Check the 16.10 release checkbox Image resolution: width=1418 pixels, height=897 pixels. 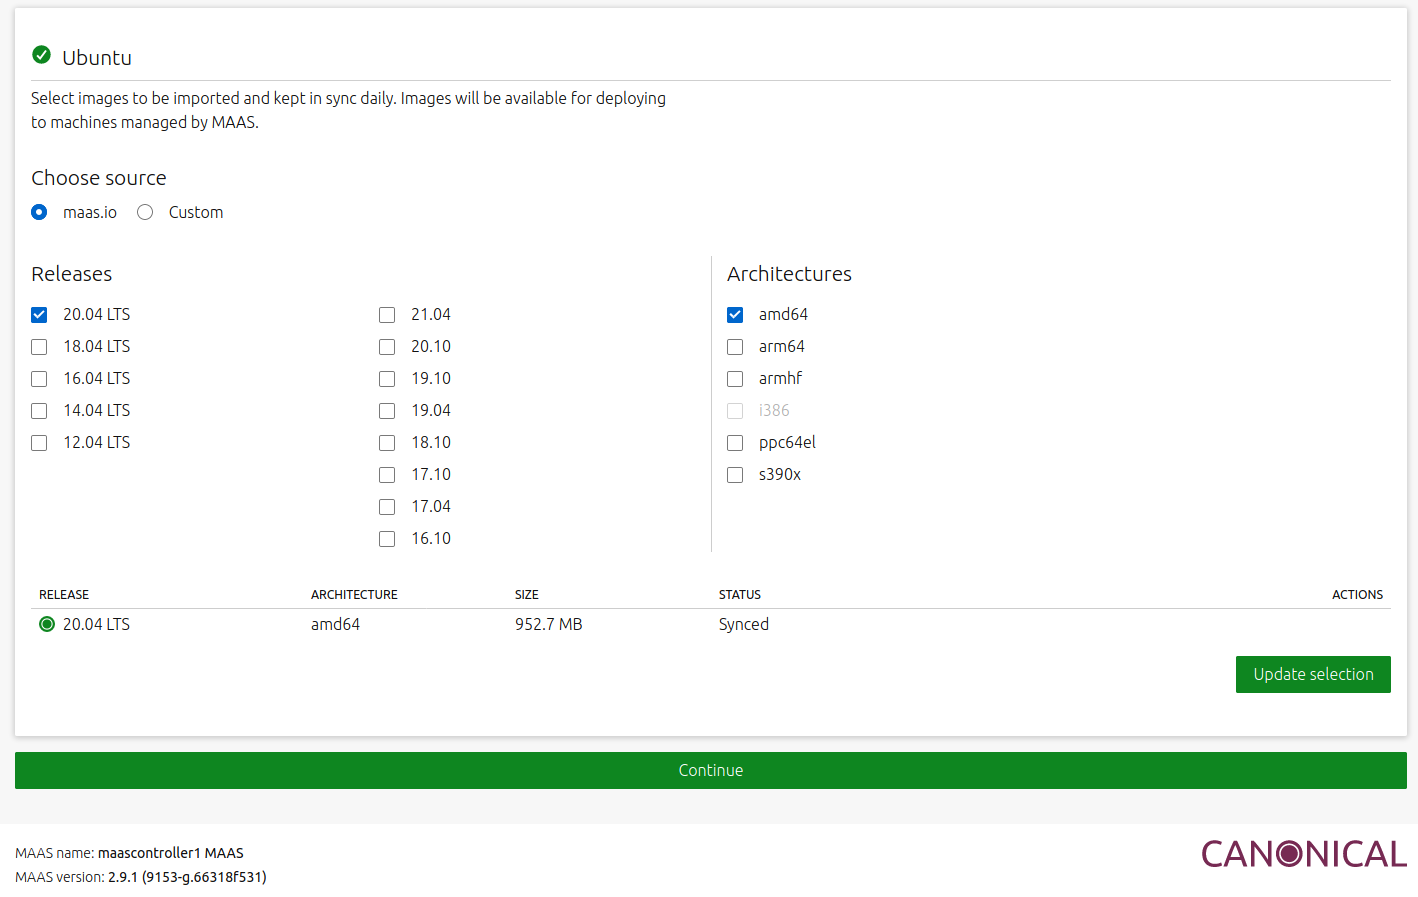(387, 539)
